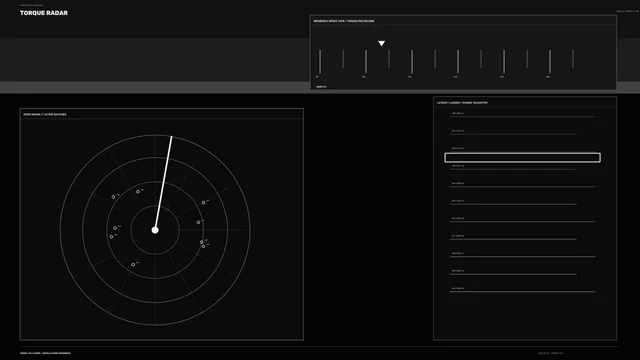Click the triangle pointer on the speed tape
640x360 pixels.
pyautogui.click(x=381, y=43)
